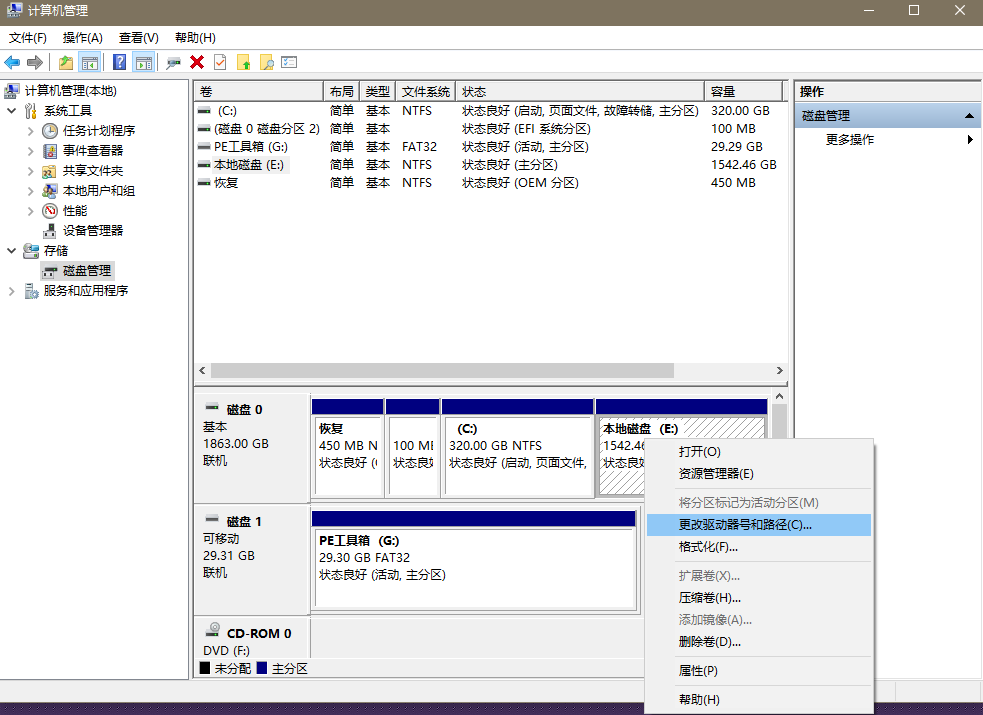The image size is (983, 715).
Task: Click the folder up-one-level toolbar icon
Action: (x=66, y=63)
